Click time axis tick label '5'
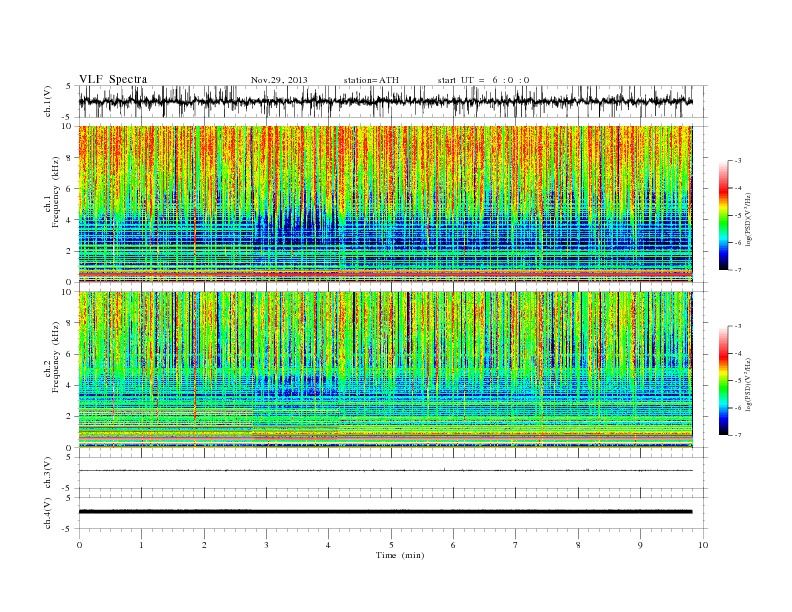The height and width of the screenshot is (612, 792). [x=391, y=545]
